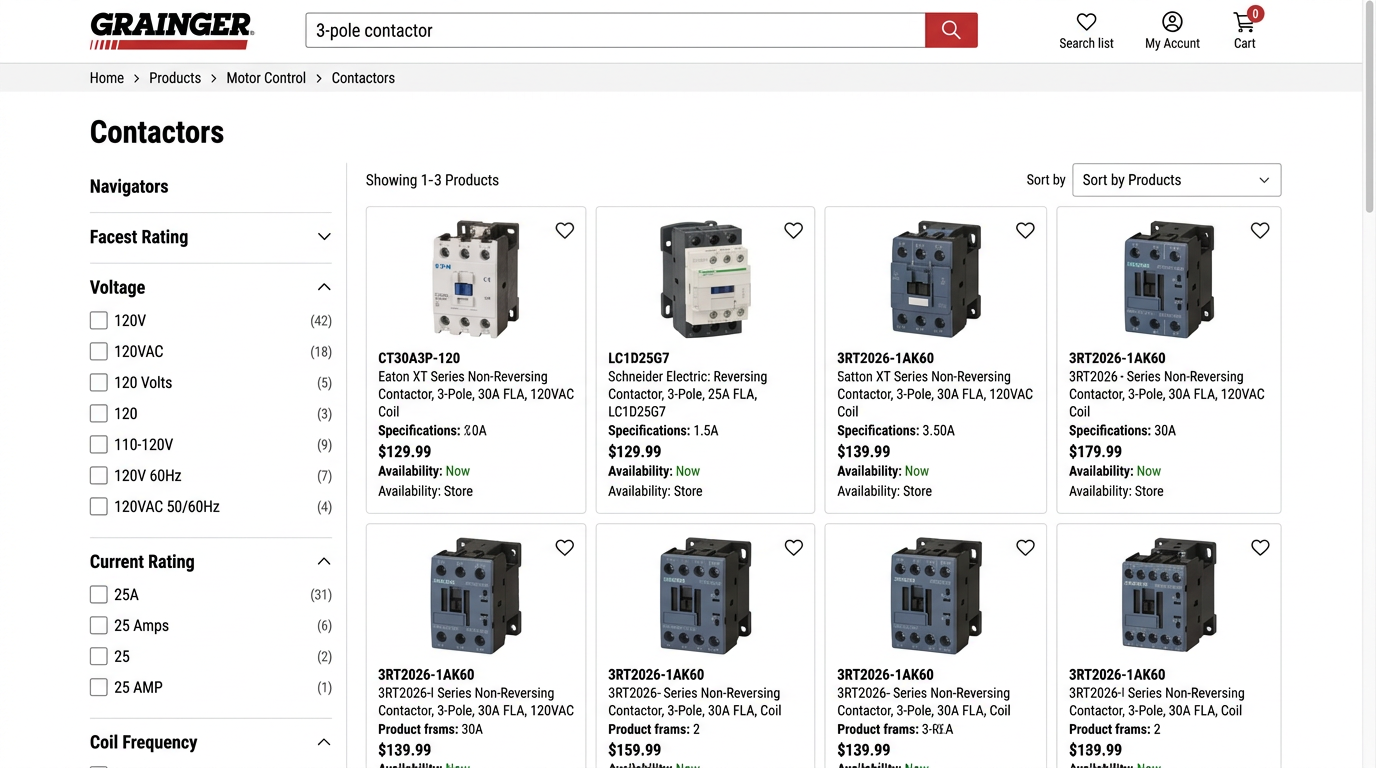
Task: Collapse the Voltage filter section
Action: (323, 288)
